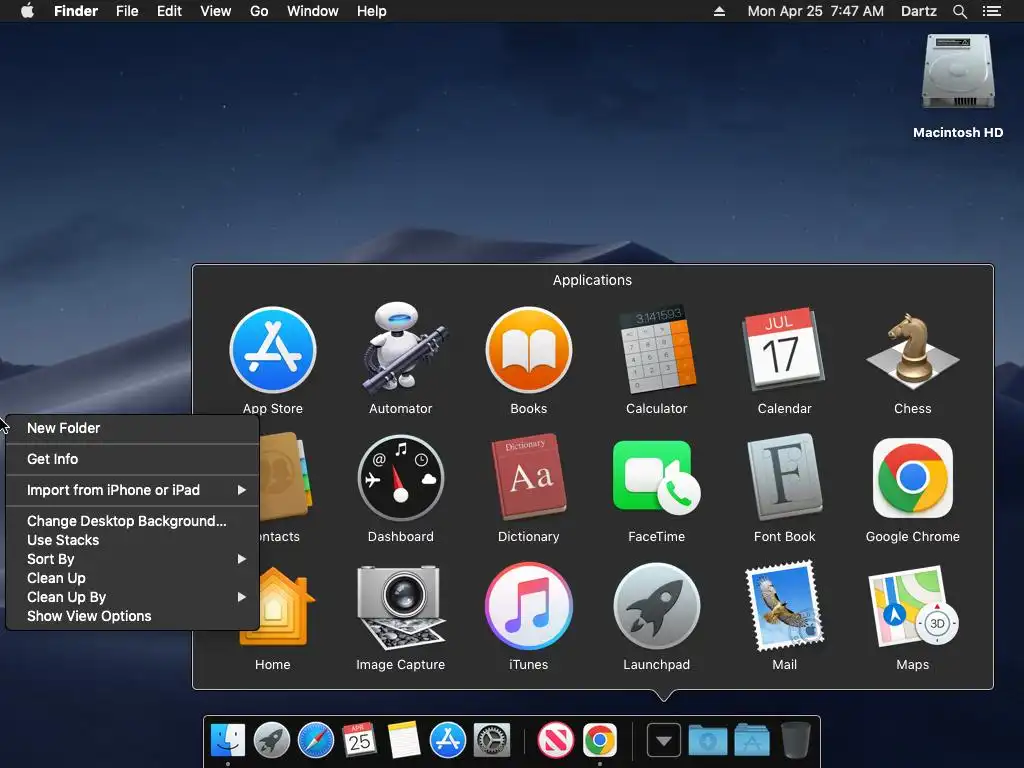The width and height of the screenshot is (1024, 768).
Task: Launch iTunes from the stack
Action: pyautogui.click(x=529, y=607)
